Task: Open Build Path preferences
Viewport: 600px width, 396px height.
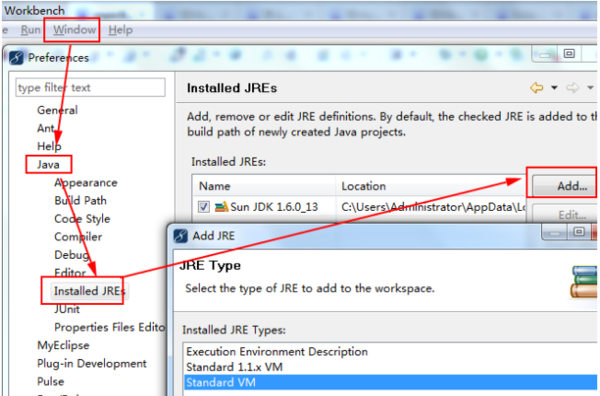Action: click(x=80, y=200)
